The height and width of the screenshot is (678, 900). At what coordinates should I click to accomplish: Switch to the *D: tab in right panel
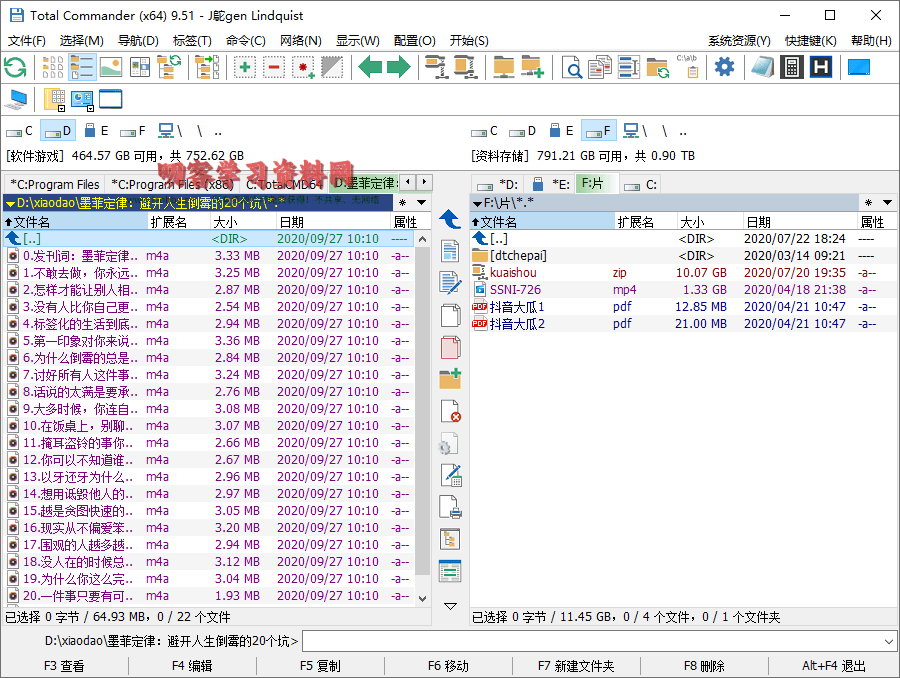(498, 184)
